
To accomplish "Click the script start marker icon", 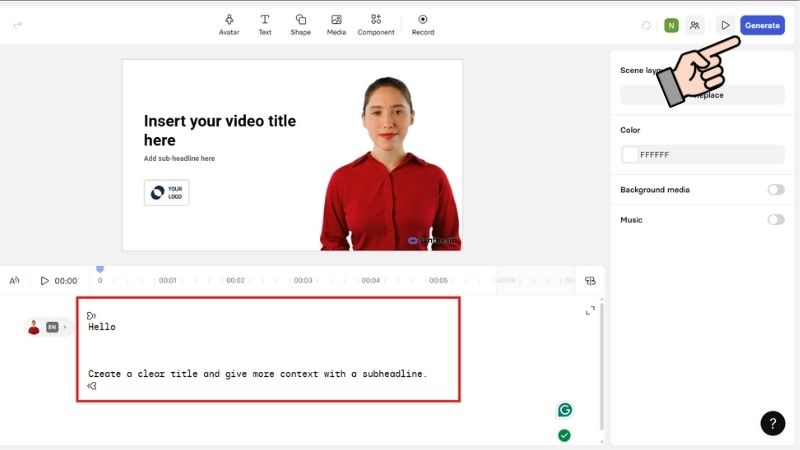I will click(x=91, y=316).
